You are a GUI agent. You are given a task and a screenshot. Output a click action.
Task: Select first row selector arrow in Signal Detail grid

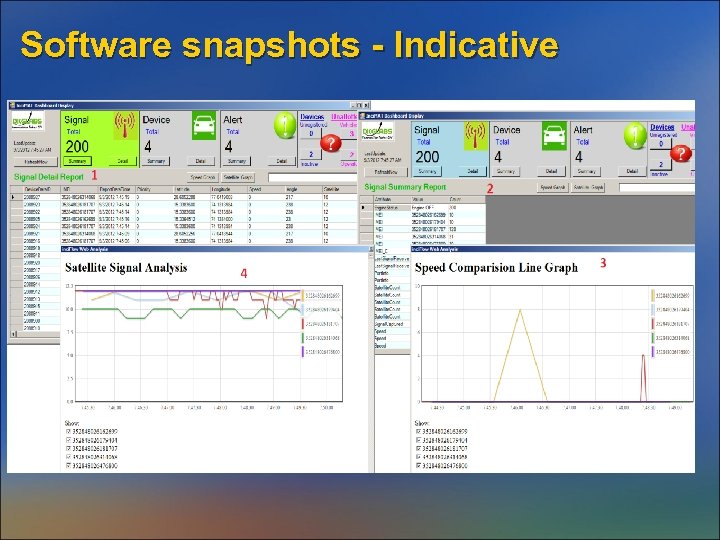point(16,197)
